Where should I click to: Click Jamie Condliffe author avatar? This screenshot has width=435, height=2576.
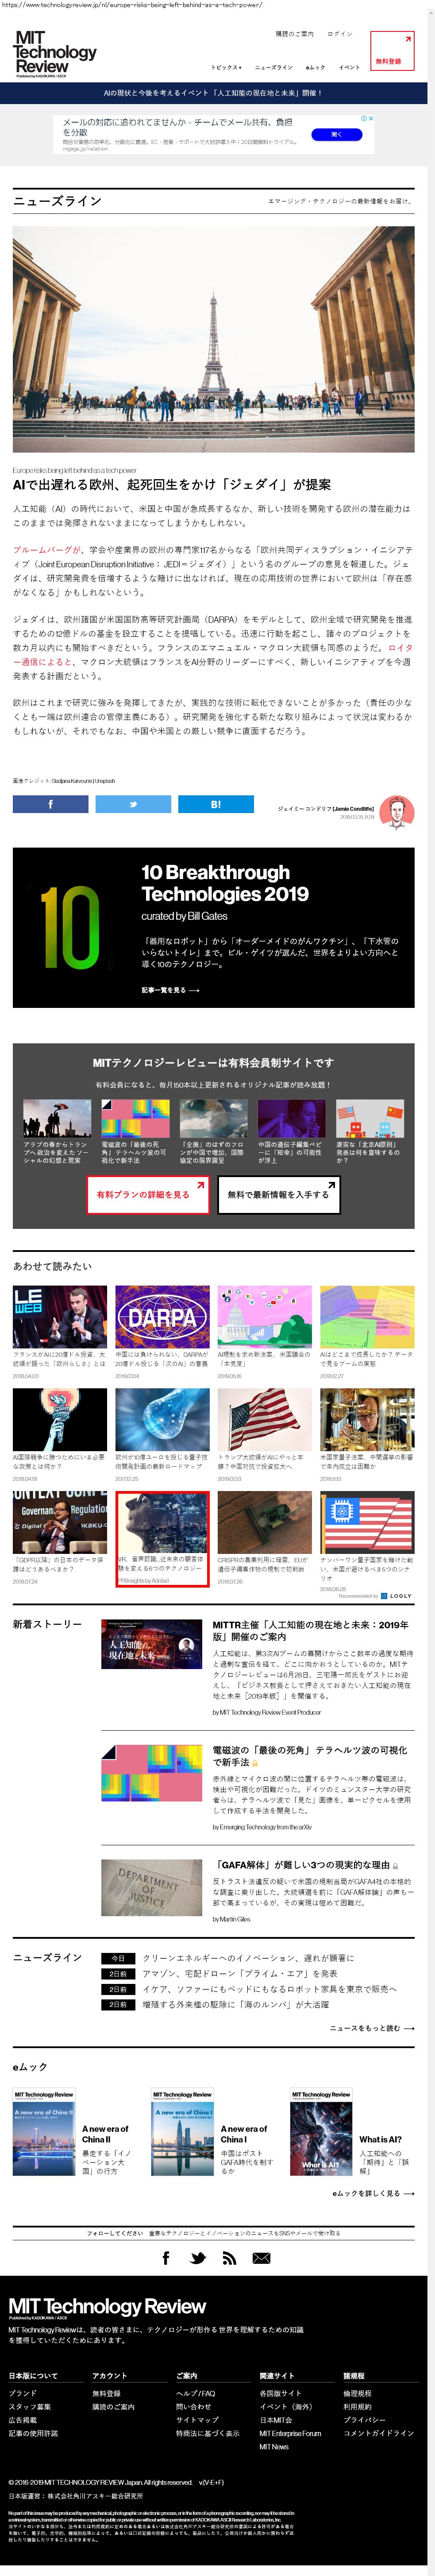[396, 812]
